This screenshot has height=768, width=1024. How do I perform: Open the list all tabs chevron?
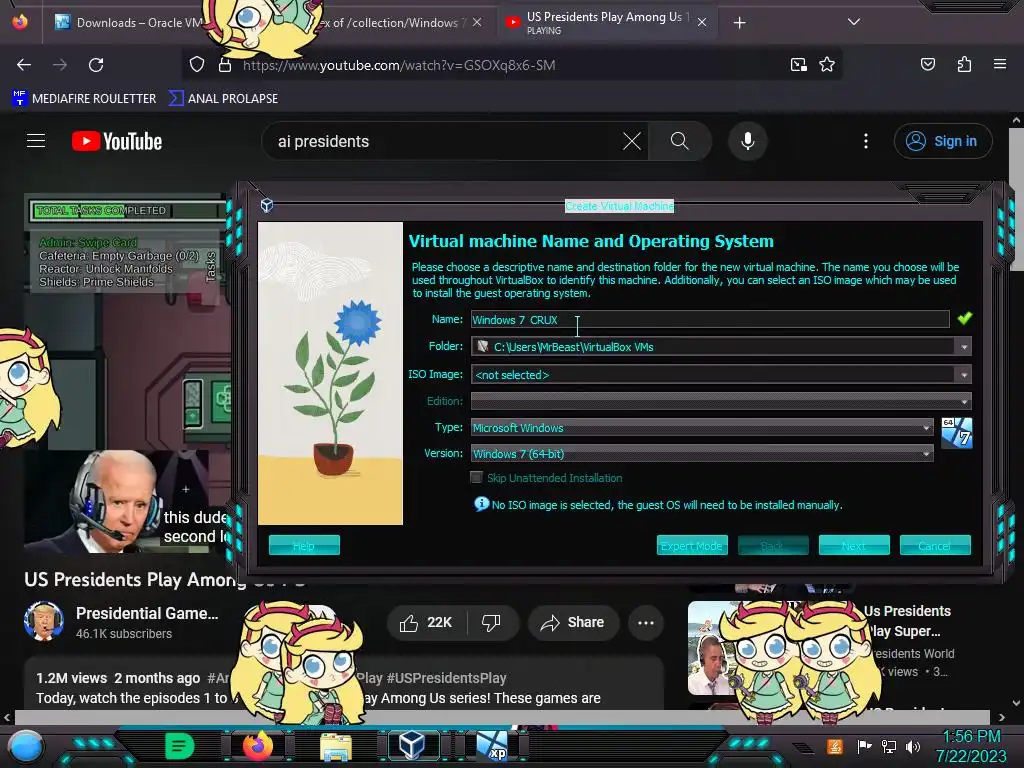click(x=853, y=22)
